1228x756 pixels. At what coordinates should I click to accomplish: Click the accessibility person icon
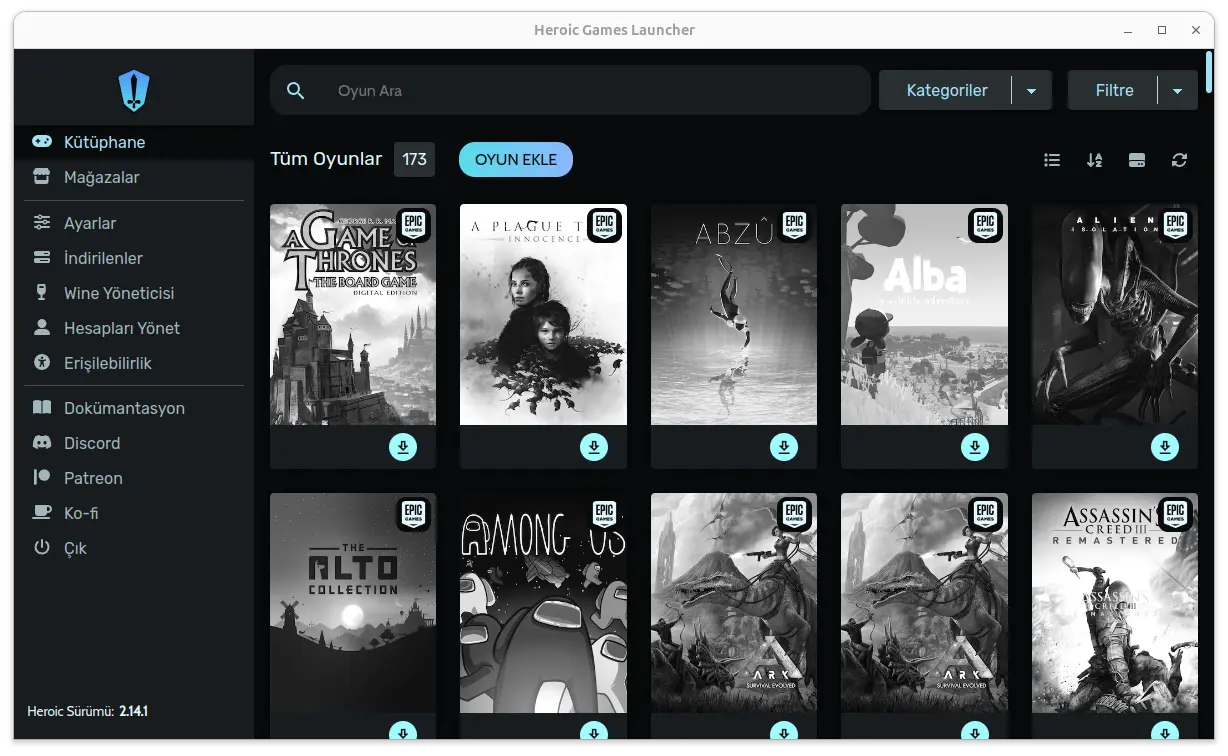click(42, 363)
